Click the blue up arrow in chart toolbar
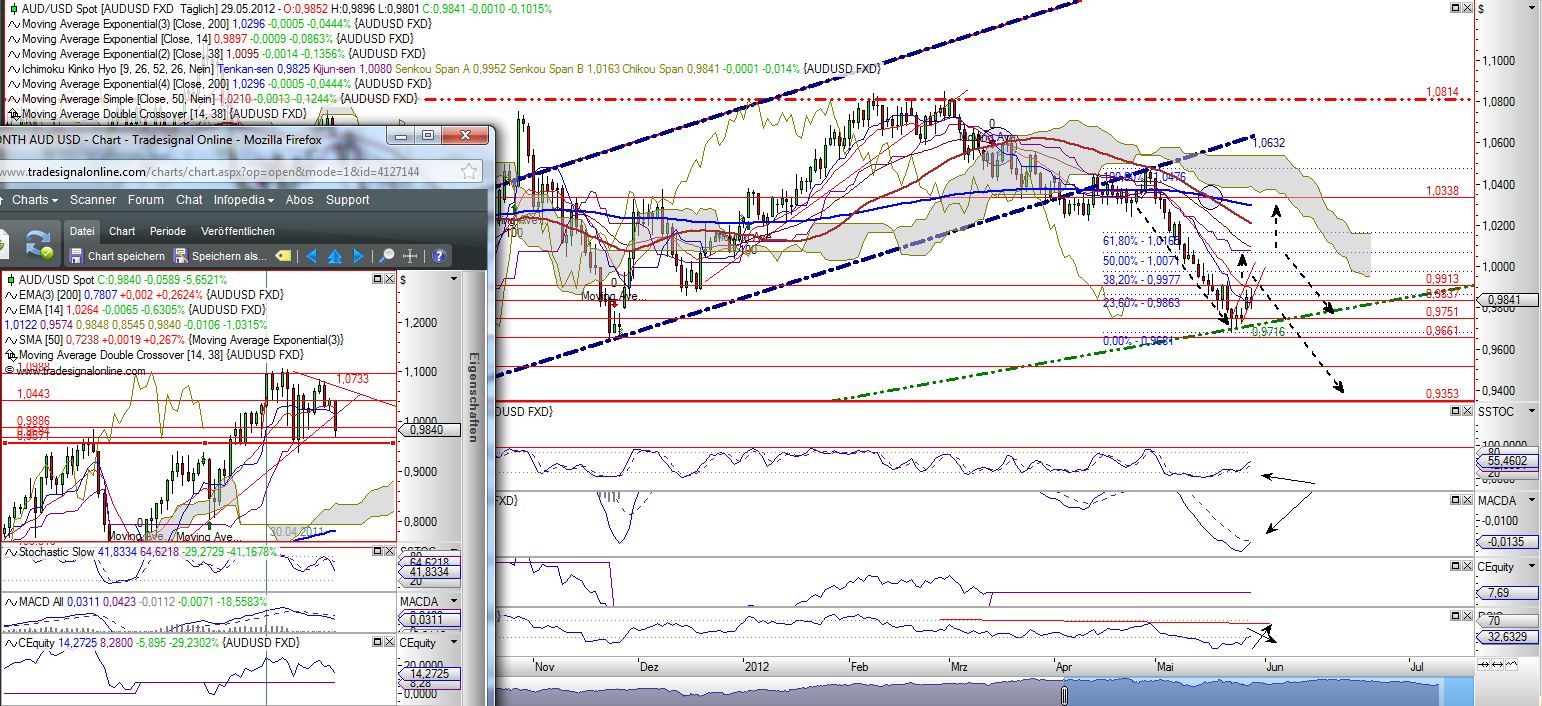 click(335, 256)
